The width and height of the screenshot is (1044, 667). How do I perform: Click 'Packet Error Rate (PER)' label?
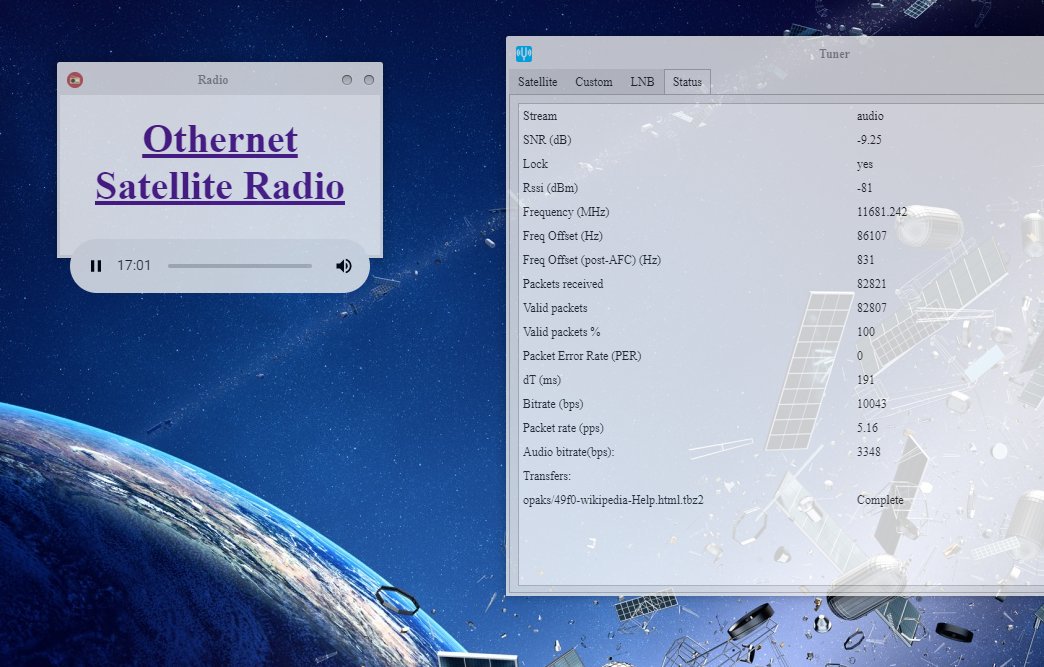coord(582,355)
